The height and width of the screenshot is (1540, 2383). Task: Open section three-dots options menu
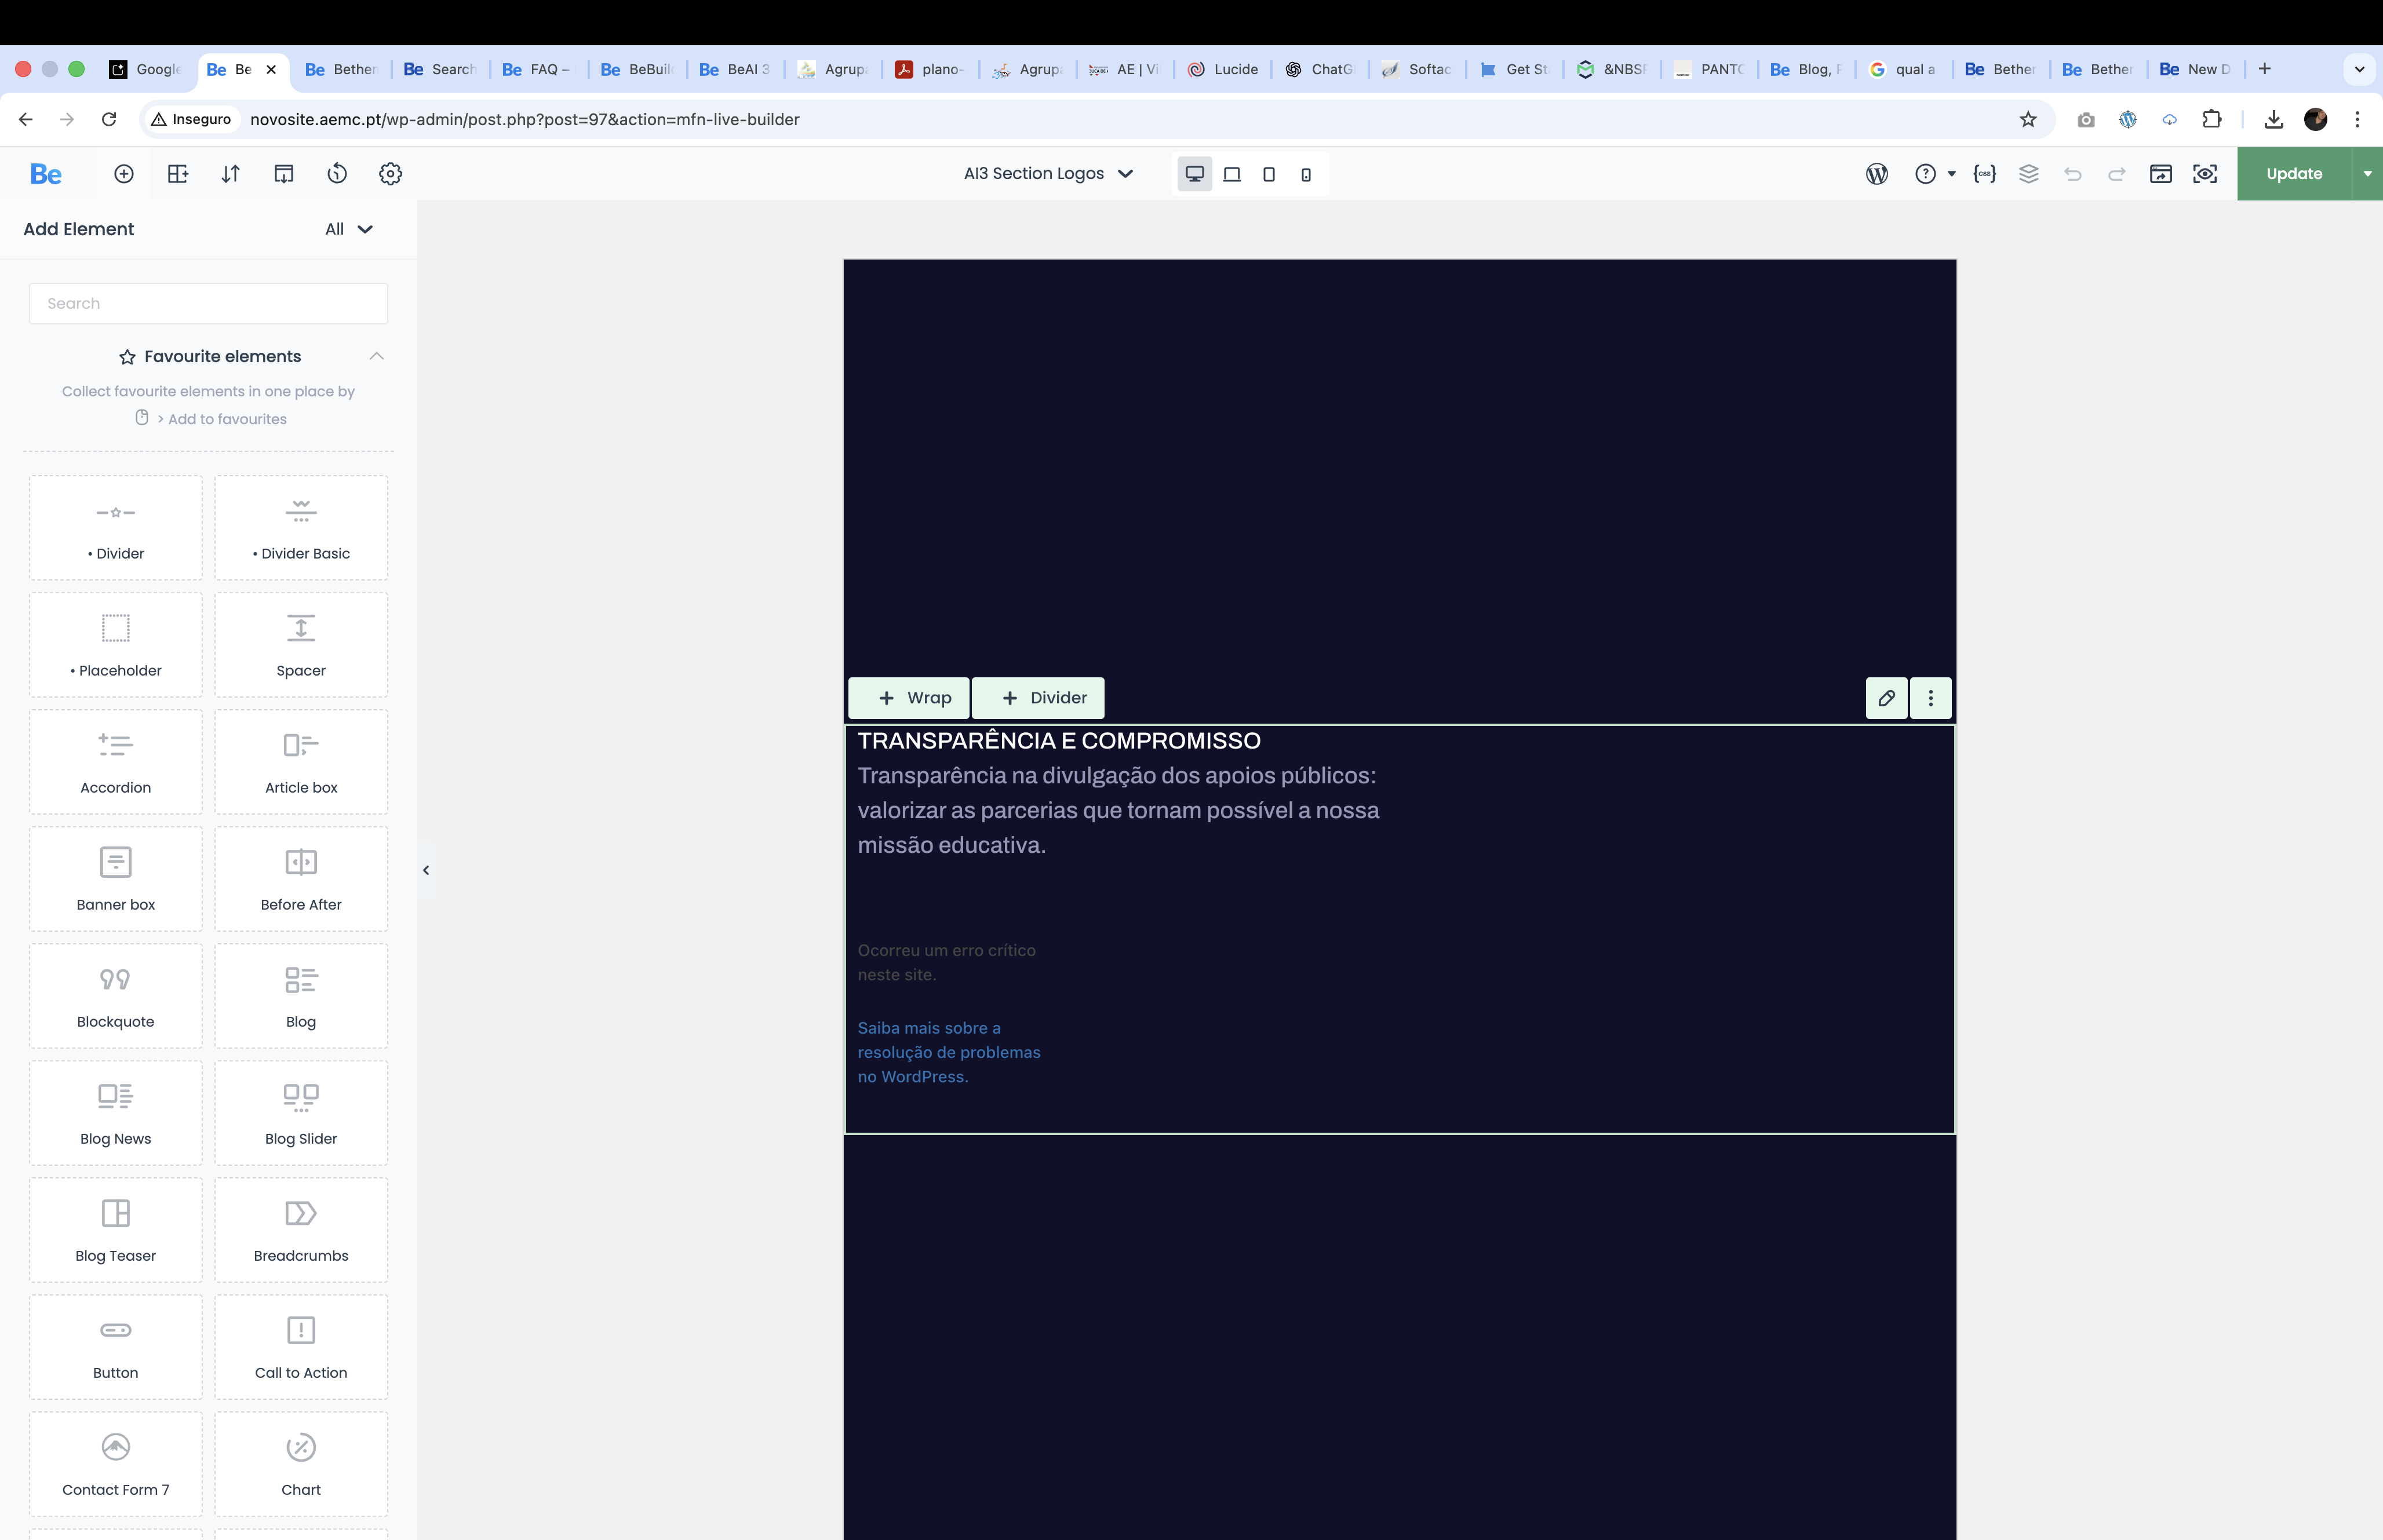(x=1930, y=698)
